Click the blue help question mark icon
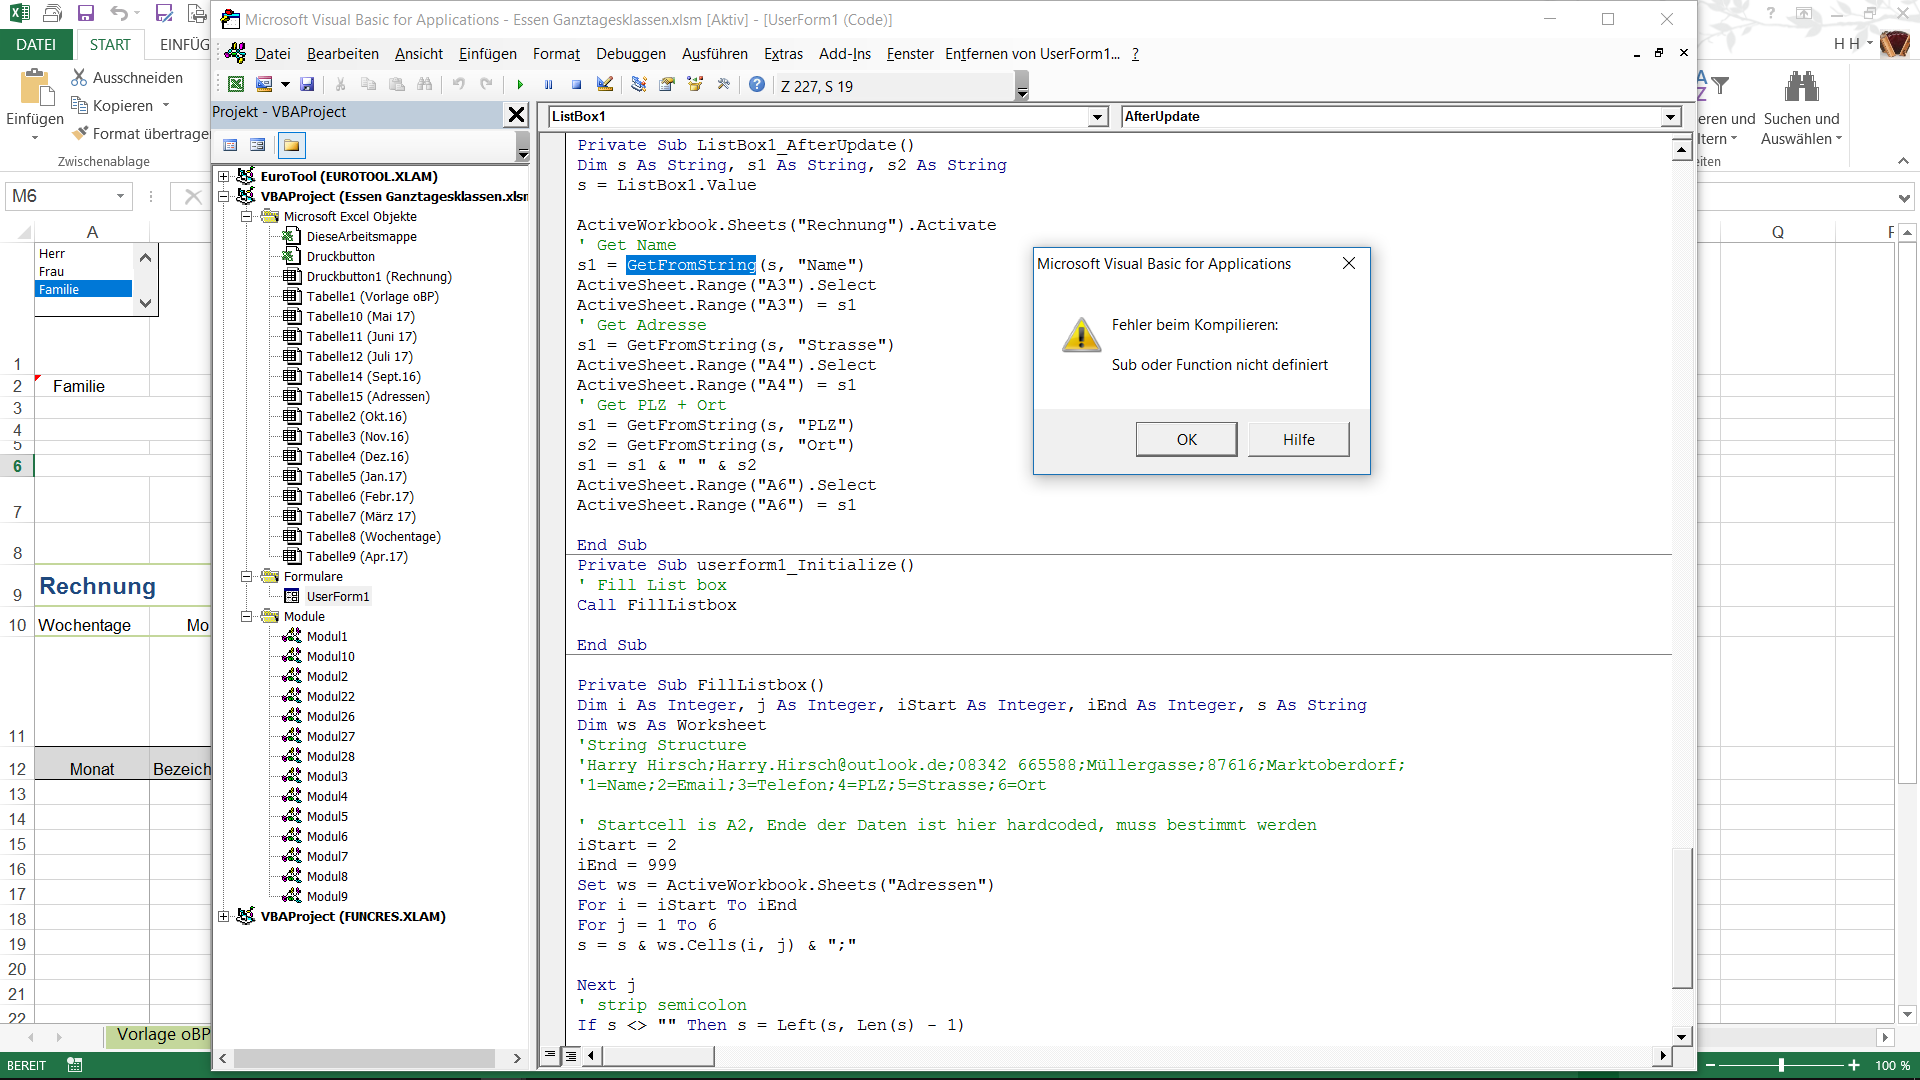Screen dimensions: 1920x1080 (757, 85)
